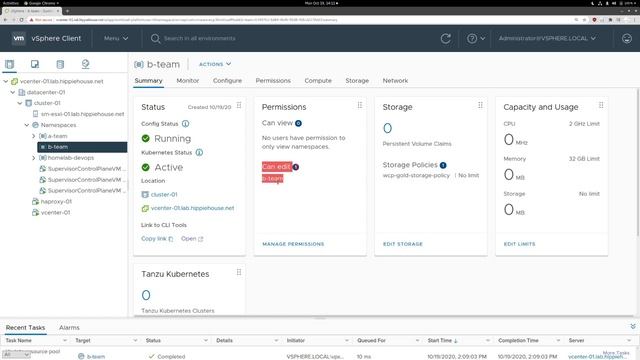Click the copy link clipboard icon

pos(171,239)
